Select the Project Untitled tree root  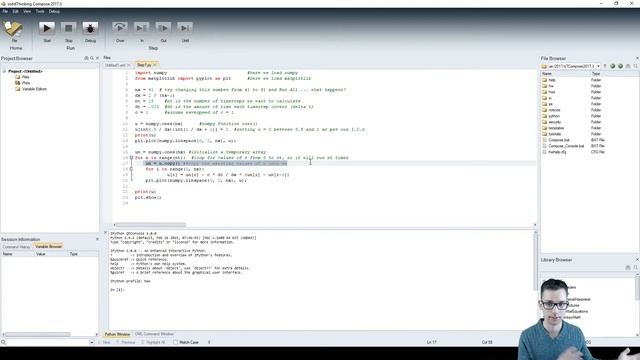point(25,71)
